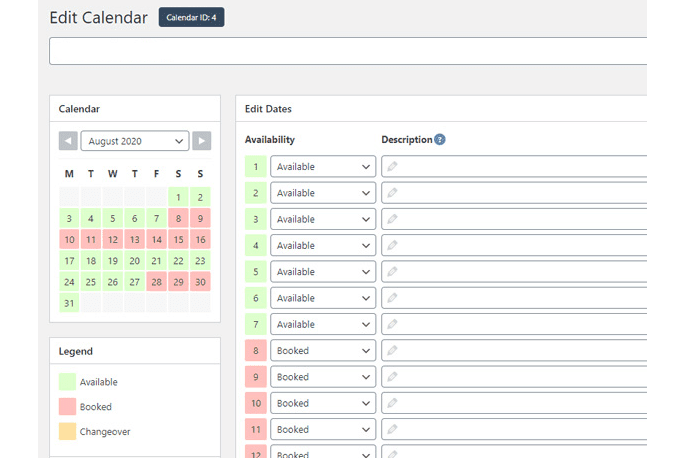Open availability dropdown for day 7

323,324
